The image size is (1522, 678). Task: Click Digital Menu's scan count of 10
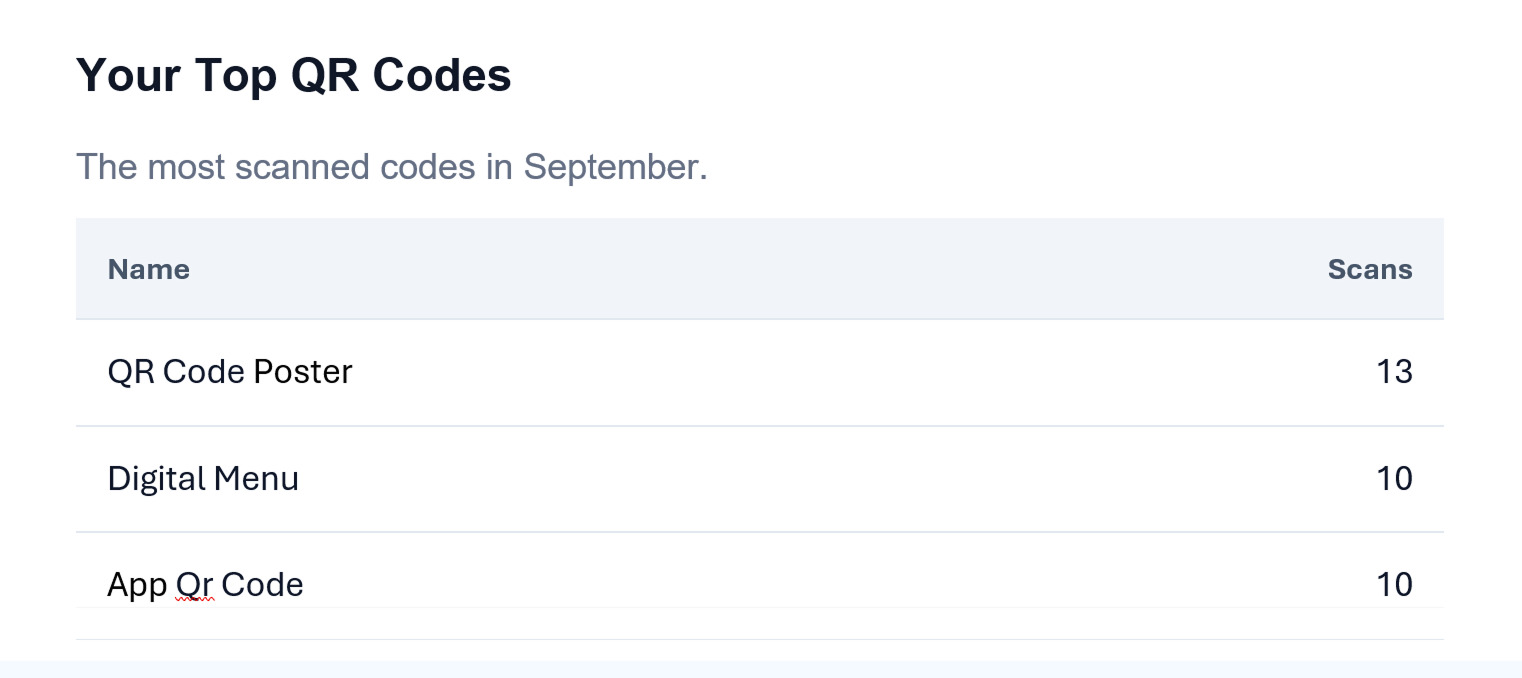1394,479
